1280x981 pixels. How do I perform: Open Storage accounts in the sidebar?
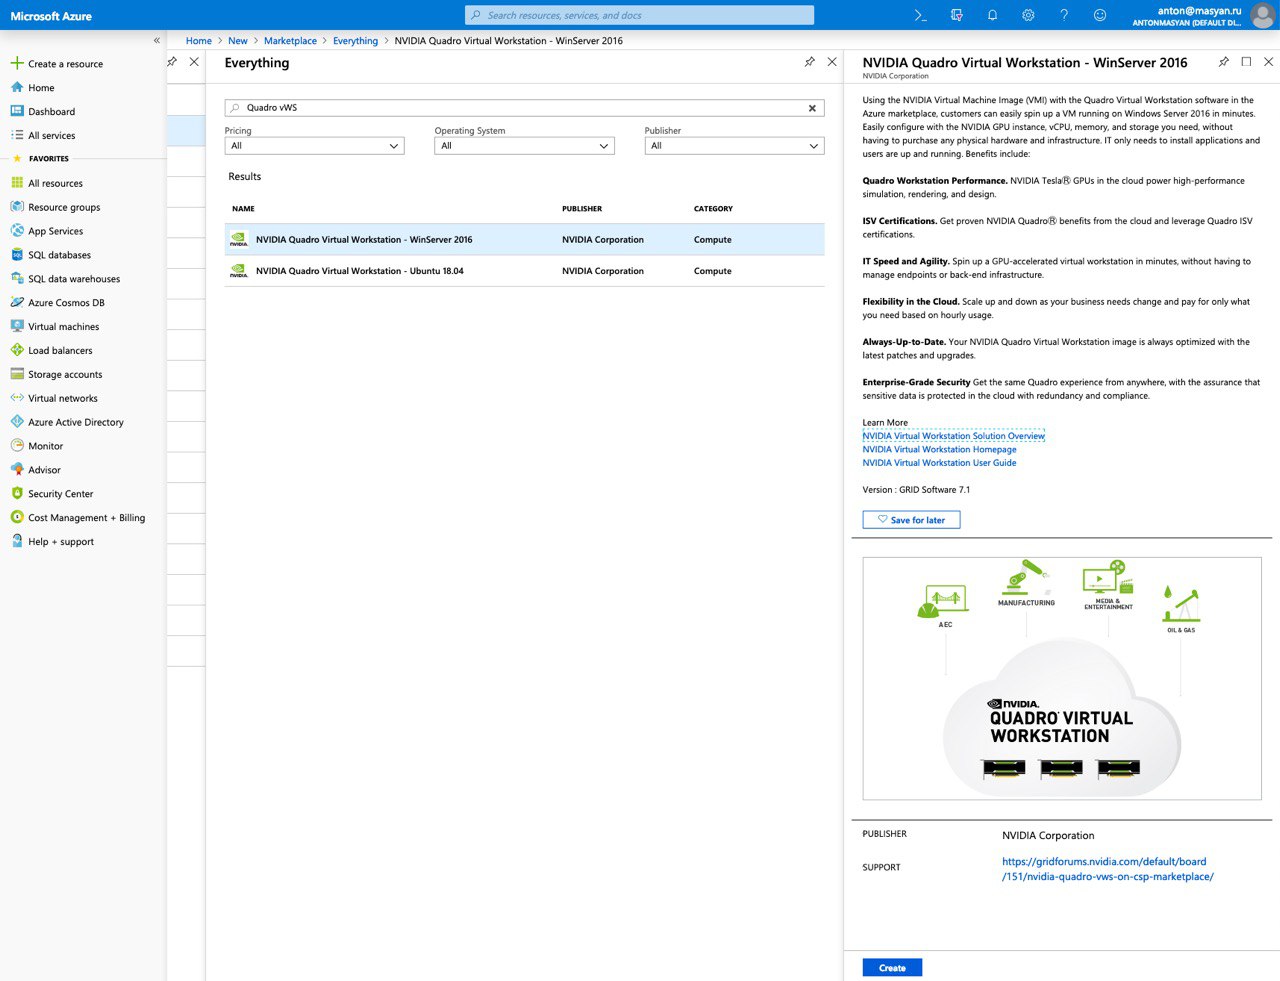coord(65,375)
